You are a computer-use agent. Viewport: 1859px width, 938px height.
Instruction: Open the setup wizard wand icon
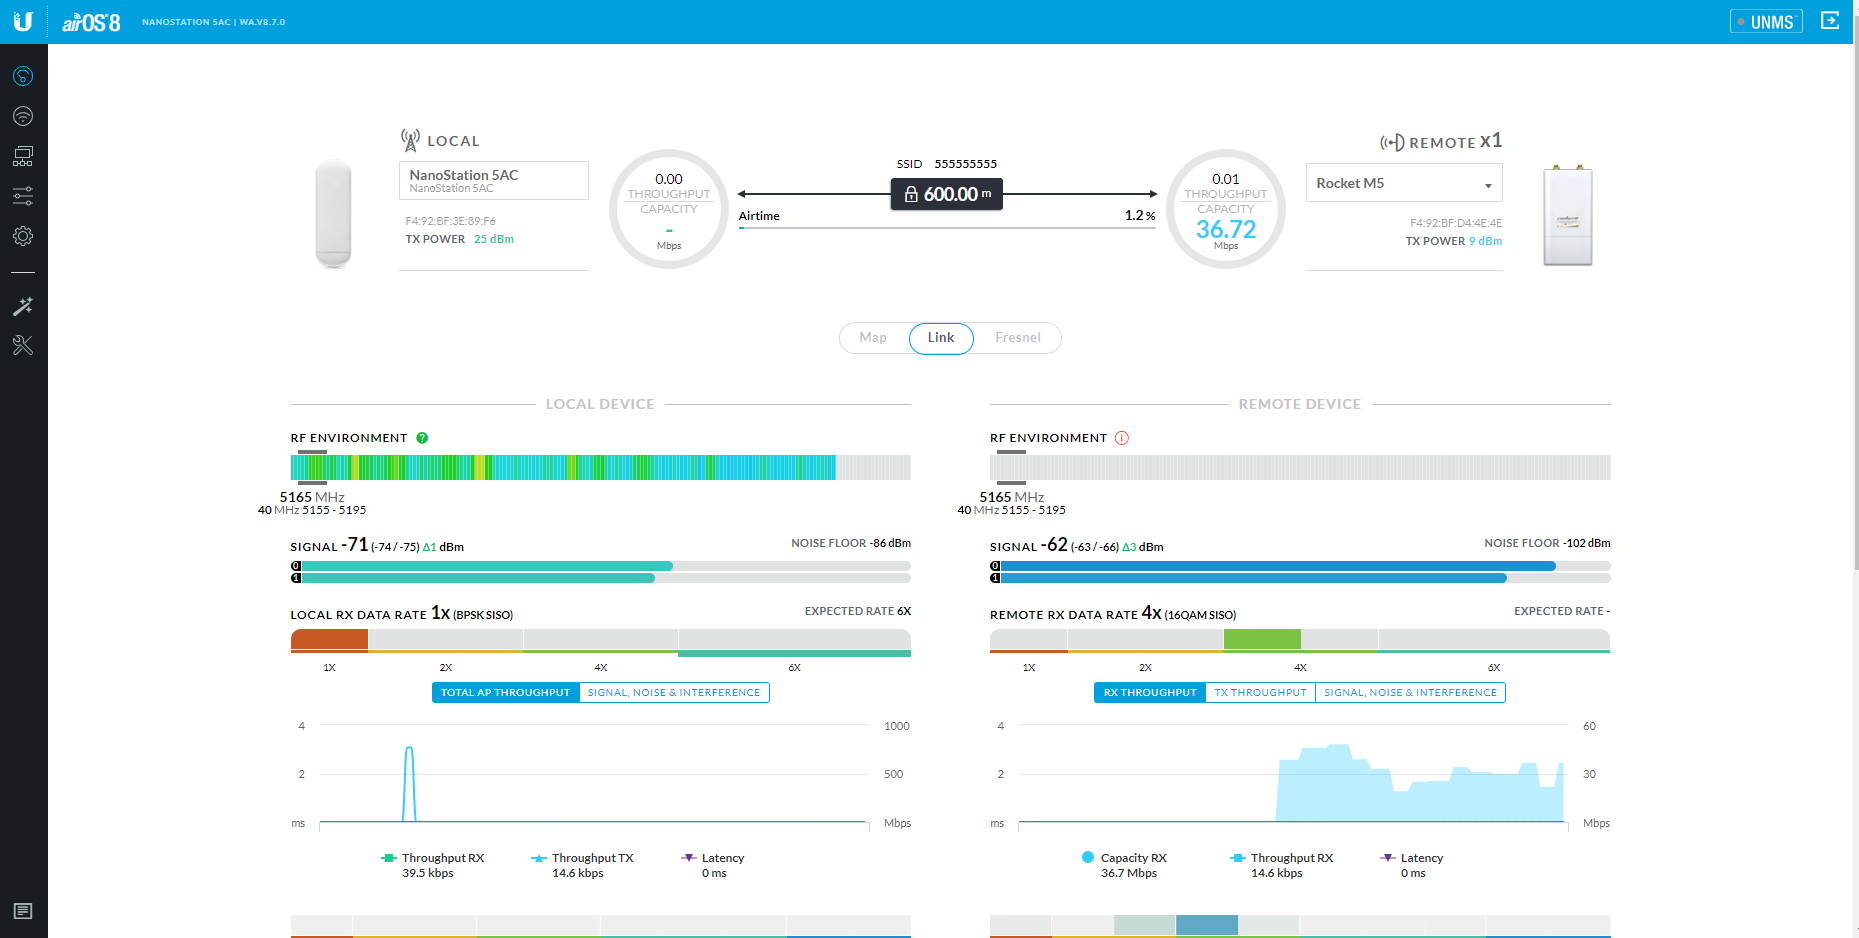[x=23, y=306]
